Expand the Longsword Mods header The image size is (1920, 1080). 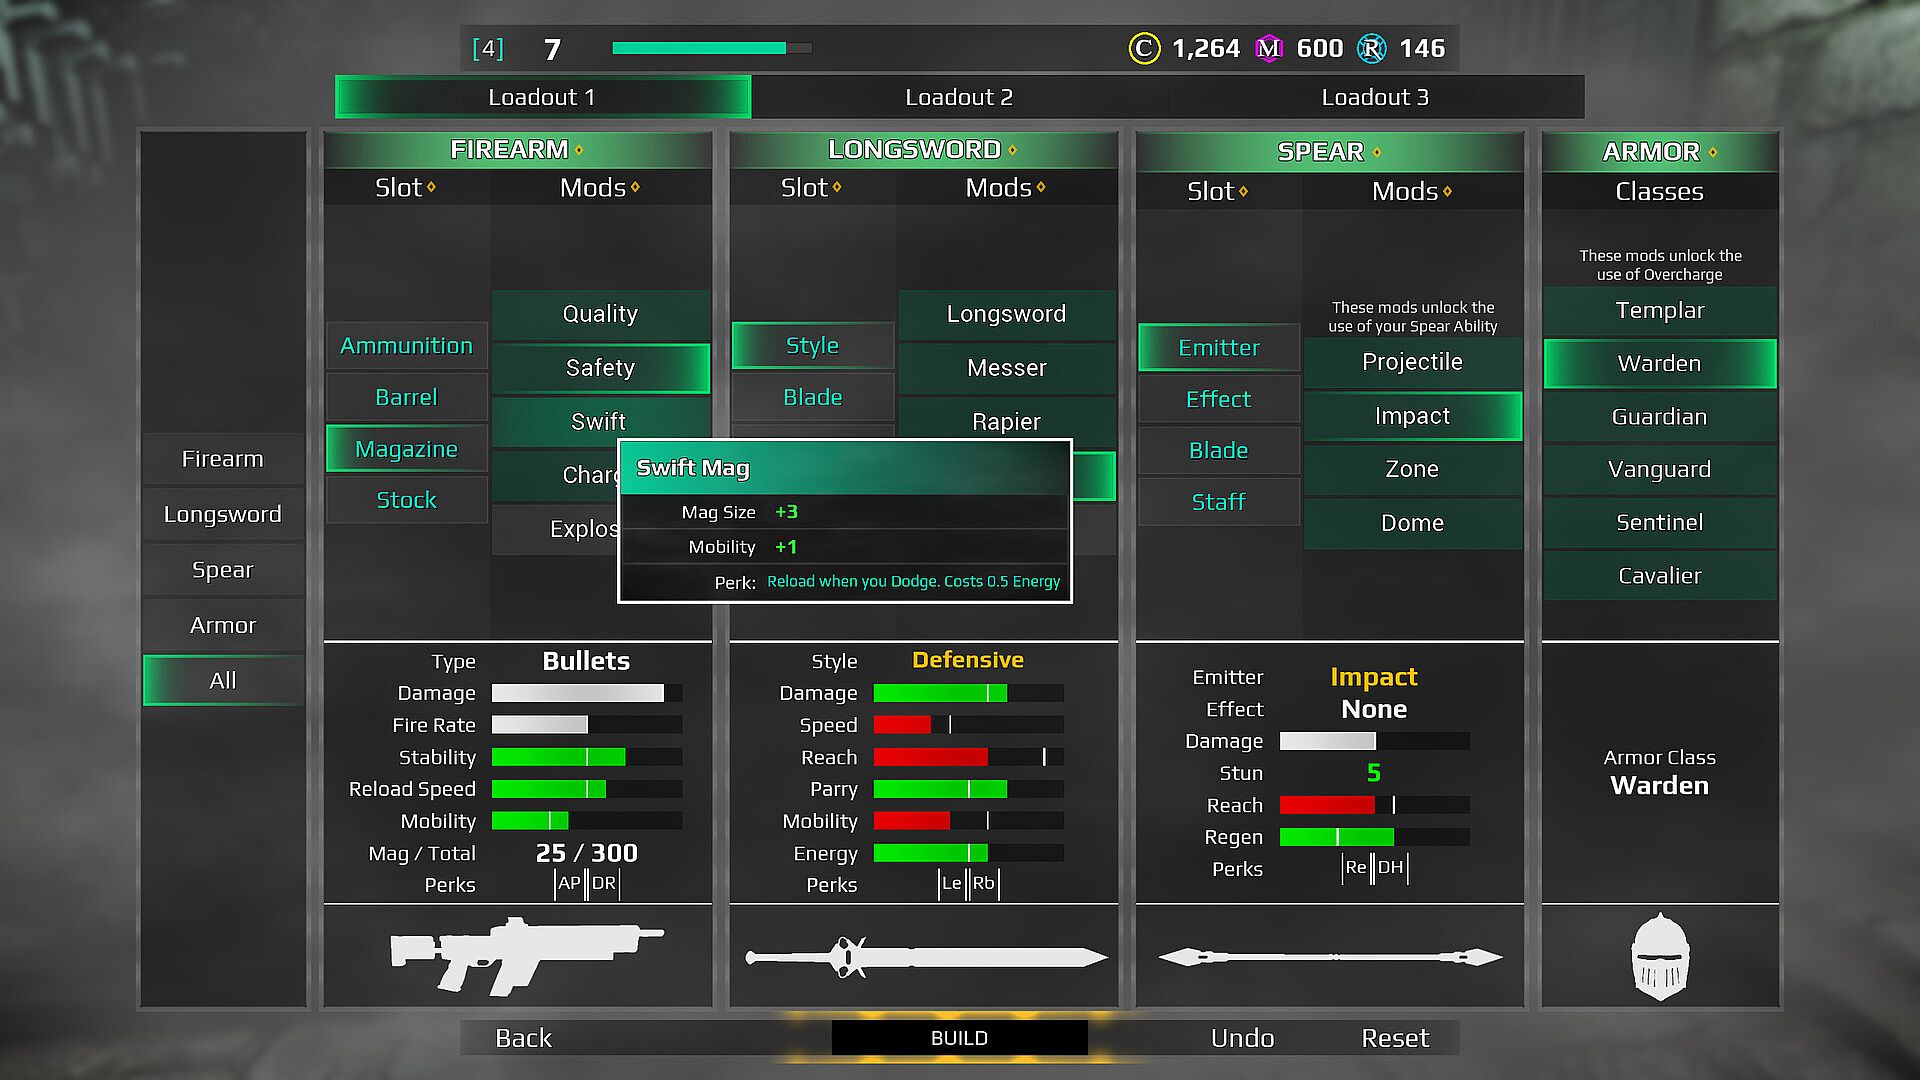[x=1005, y=188]
